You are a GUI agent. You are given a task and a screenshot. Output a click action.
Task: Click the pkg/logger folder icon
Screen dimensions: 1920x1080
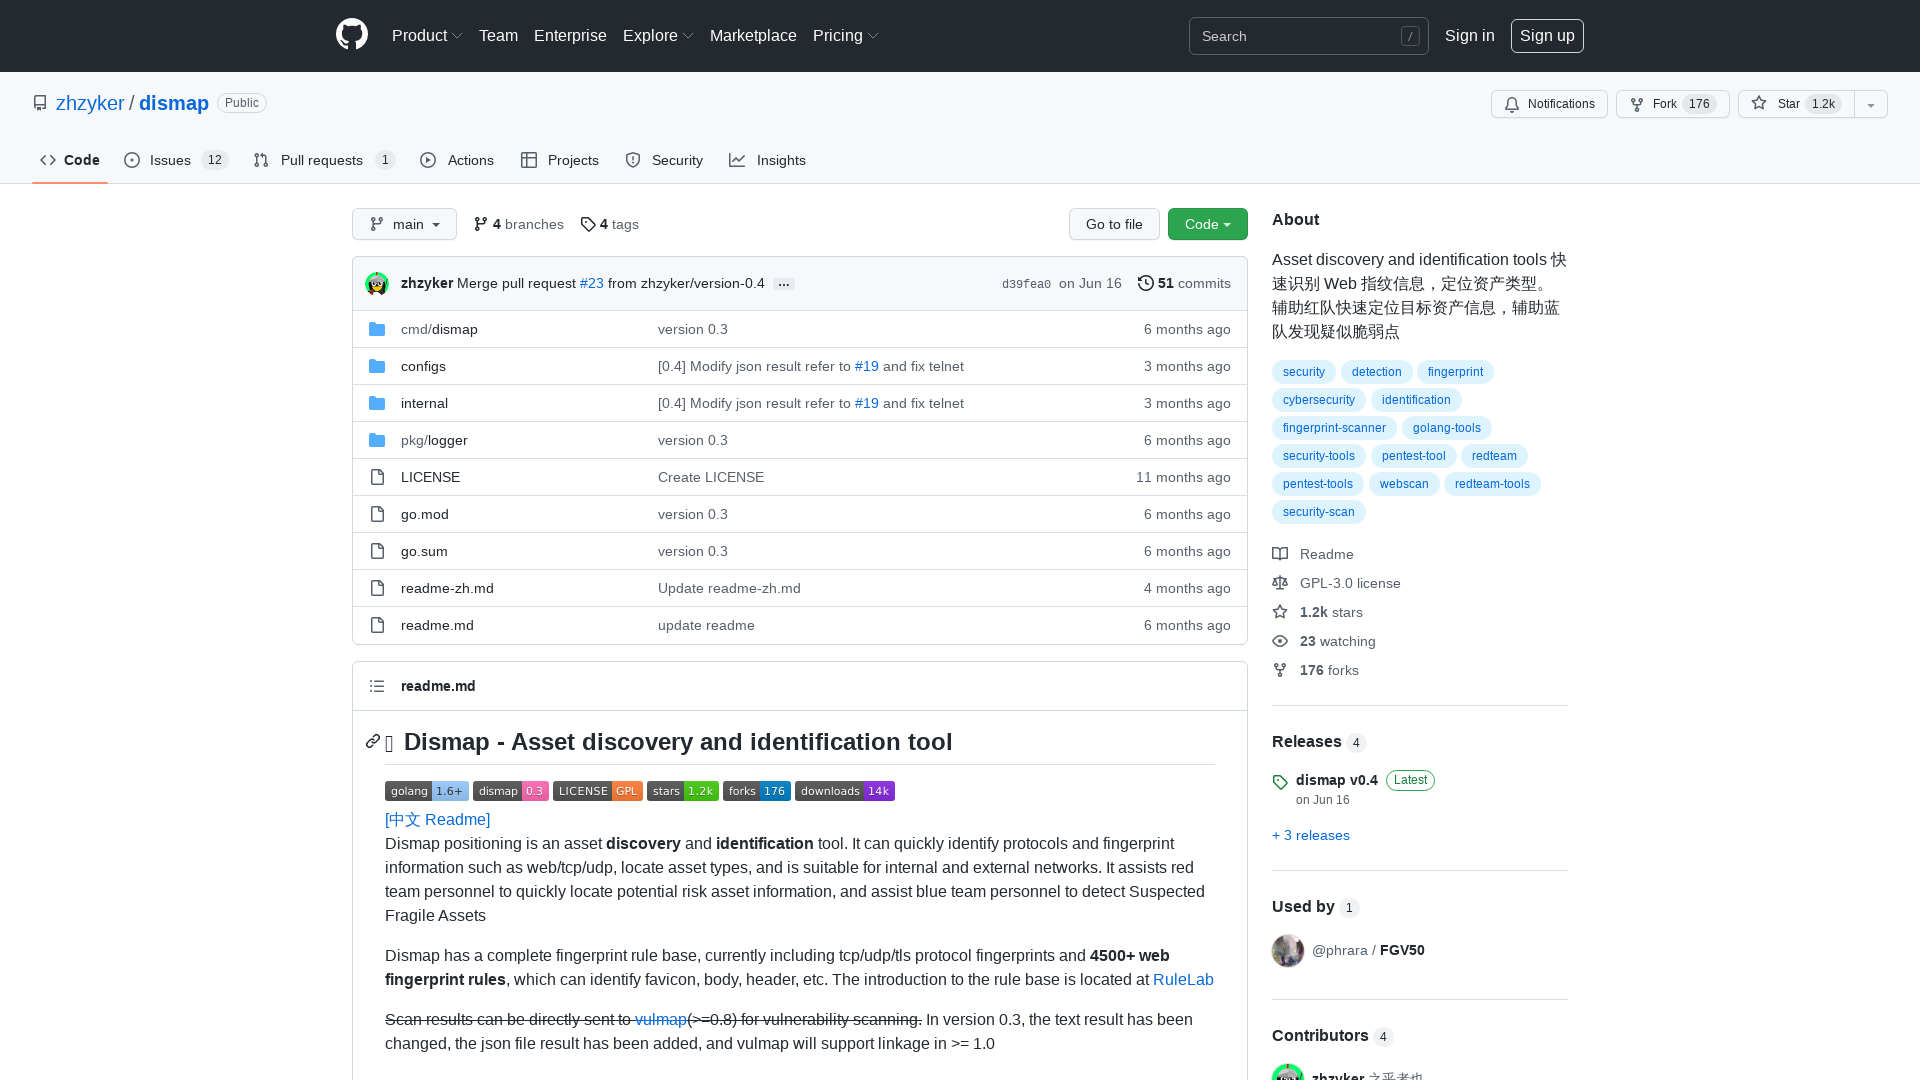tap(377, 440)
